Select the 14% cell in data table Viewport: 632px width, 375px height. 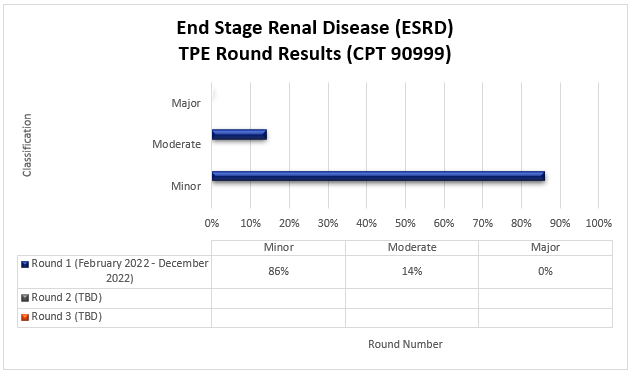[x=412, y=271]
